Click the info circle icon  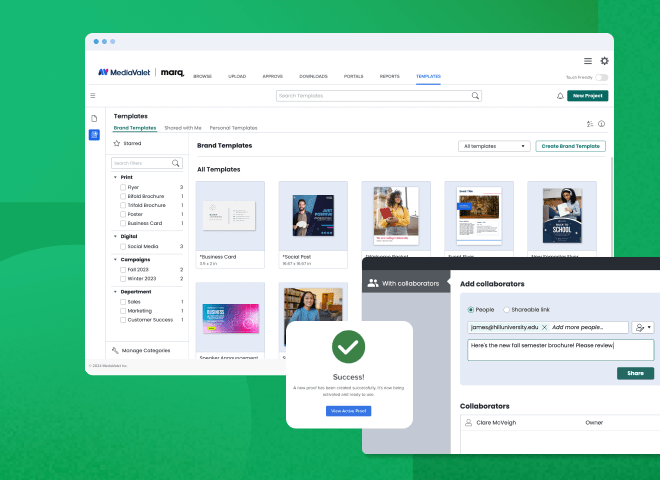click(x=601, y=124)
